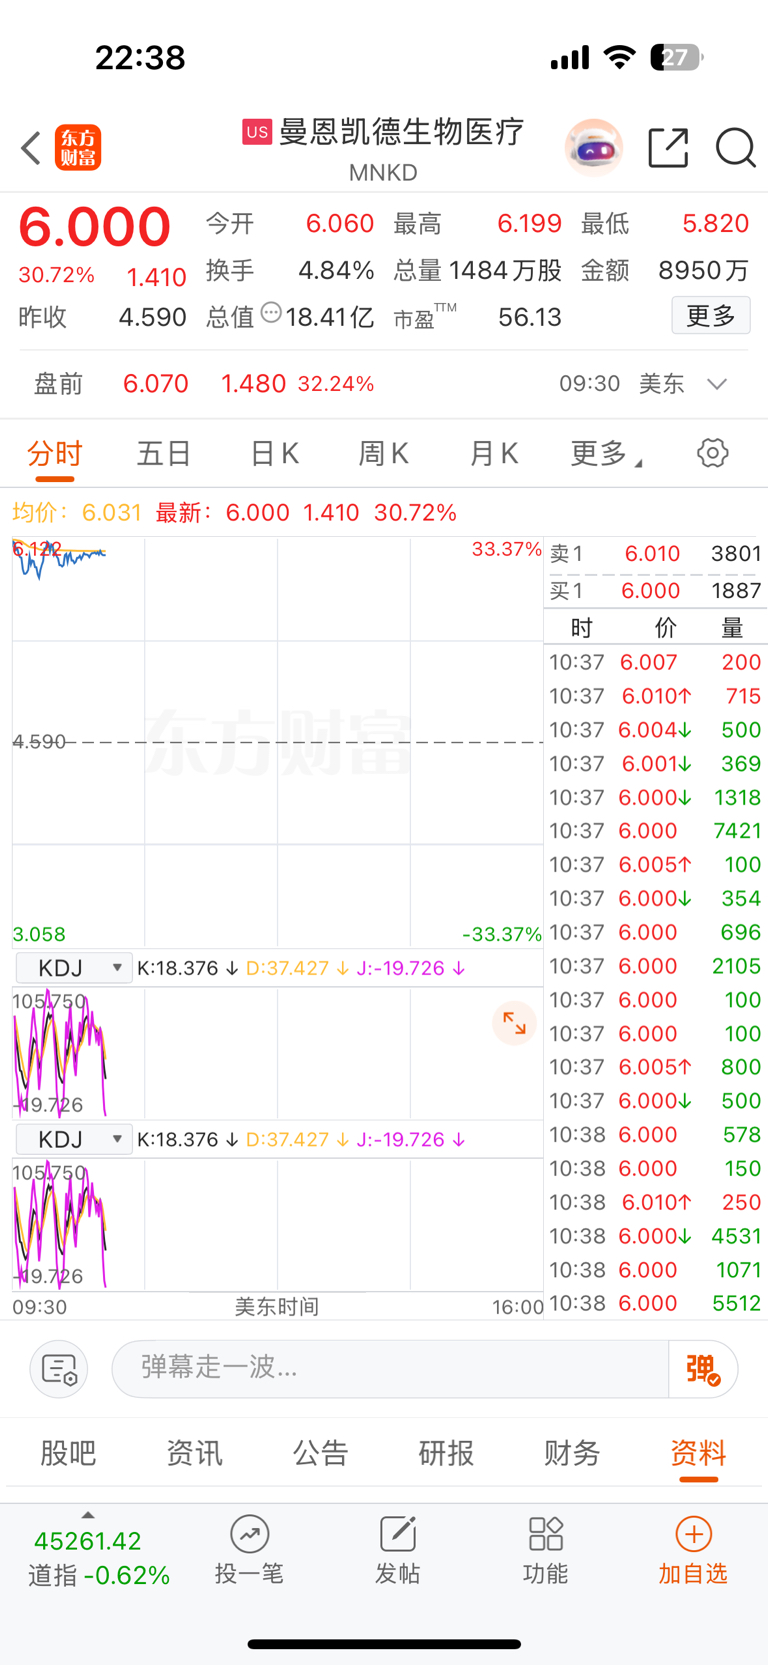The height and width of the screenshot is (1665, 769).
Task: Select trade row with volume 4531
Action: click(x=655, y=1236)
